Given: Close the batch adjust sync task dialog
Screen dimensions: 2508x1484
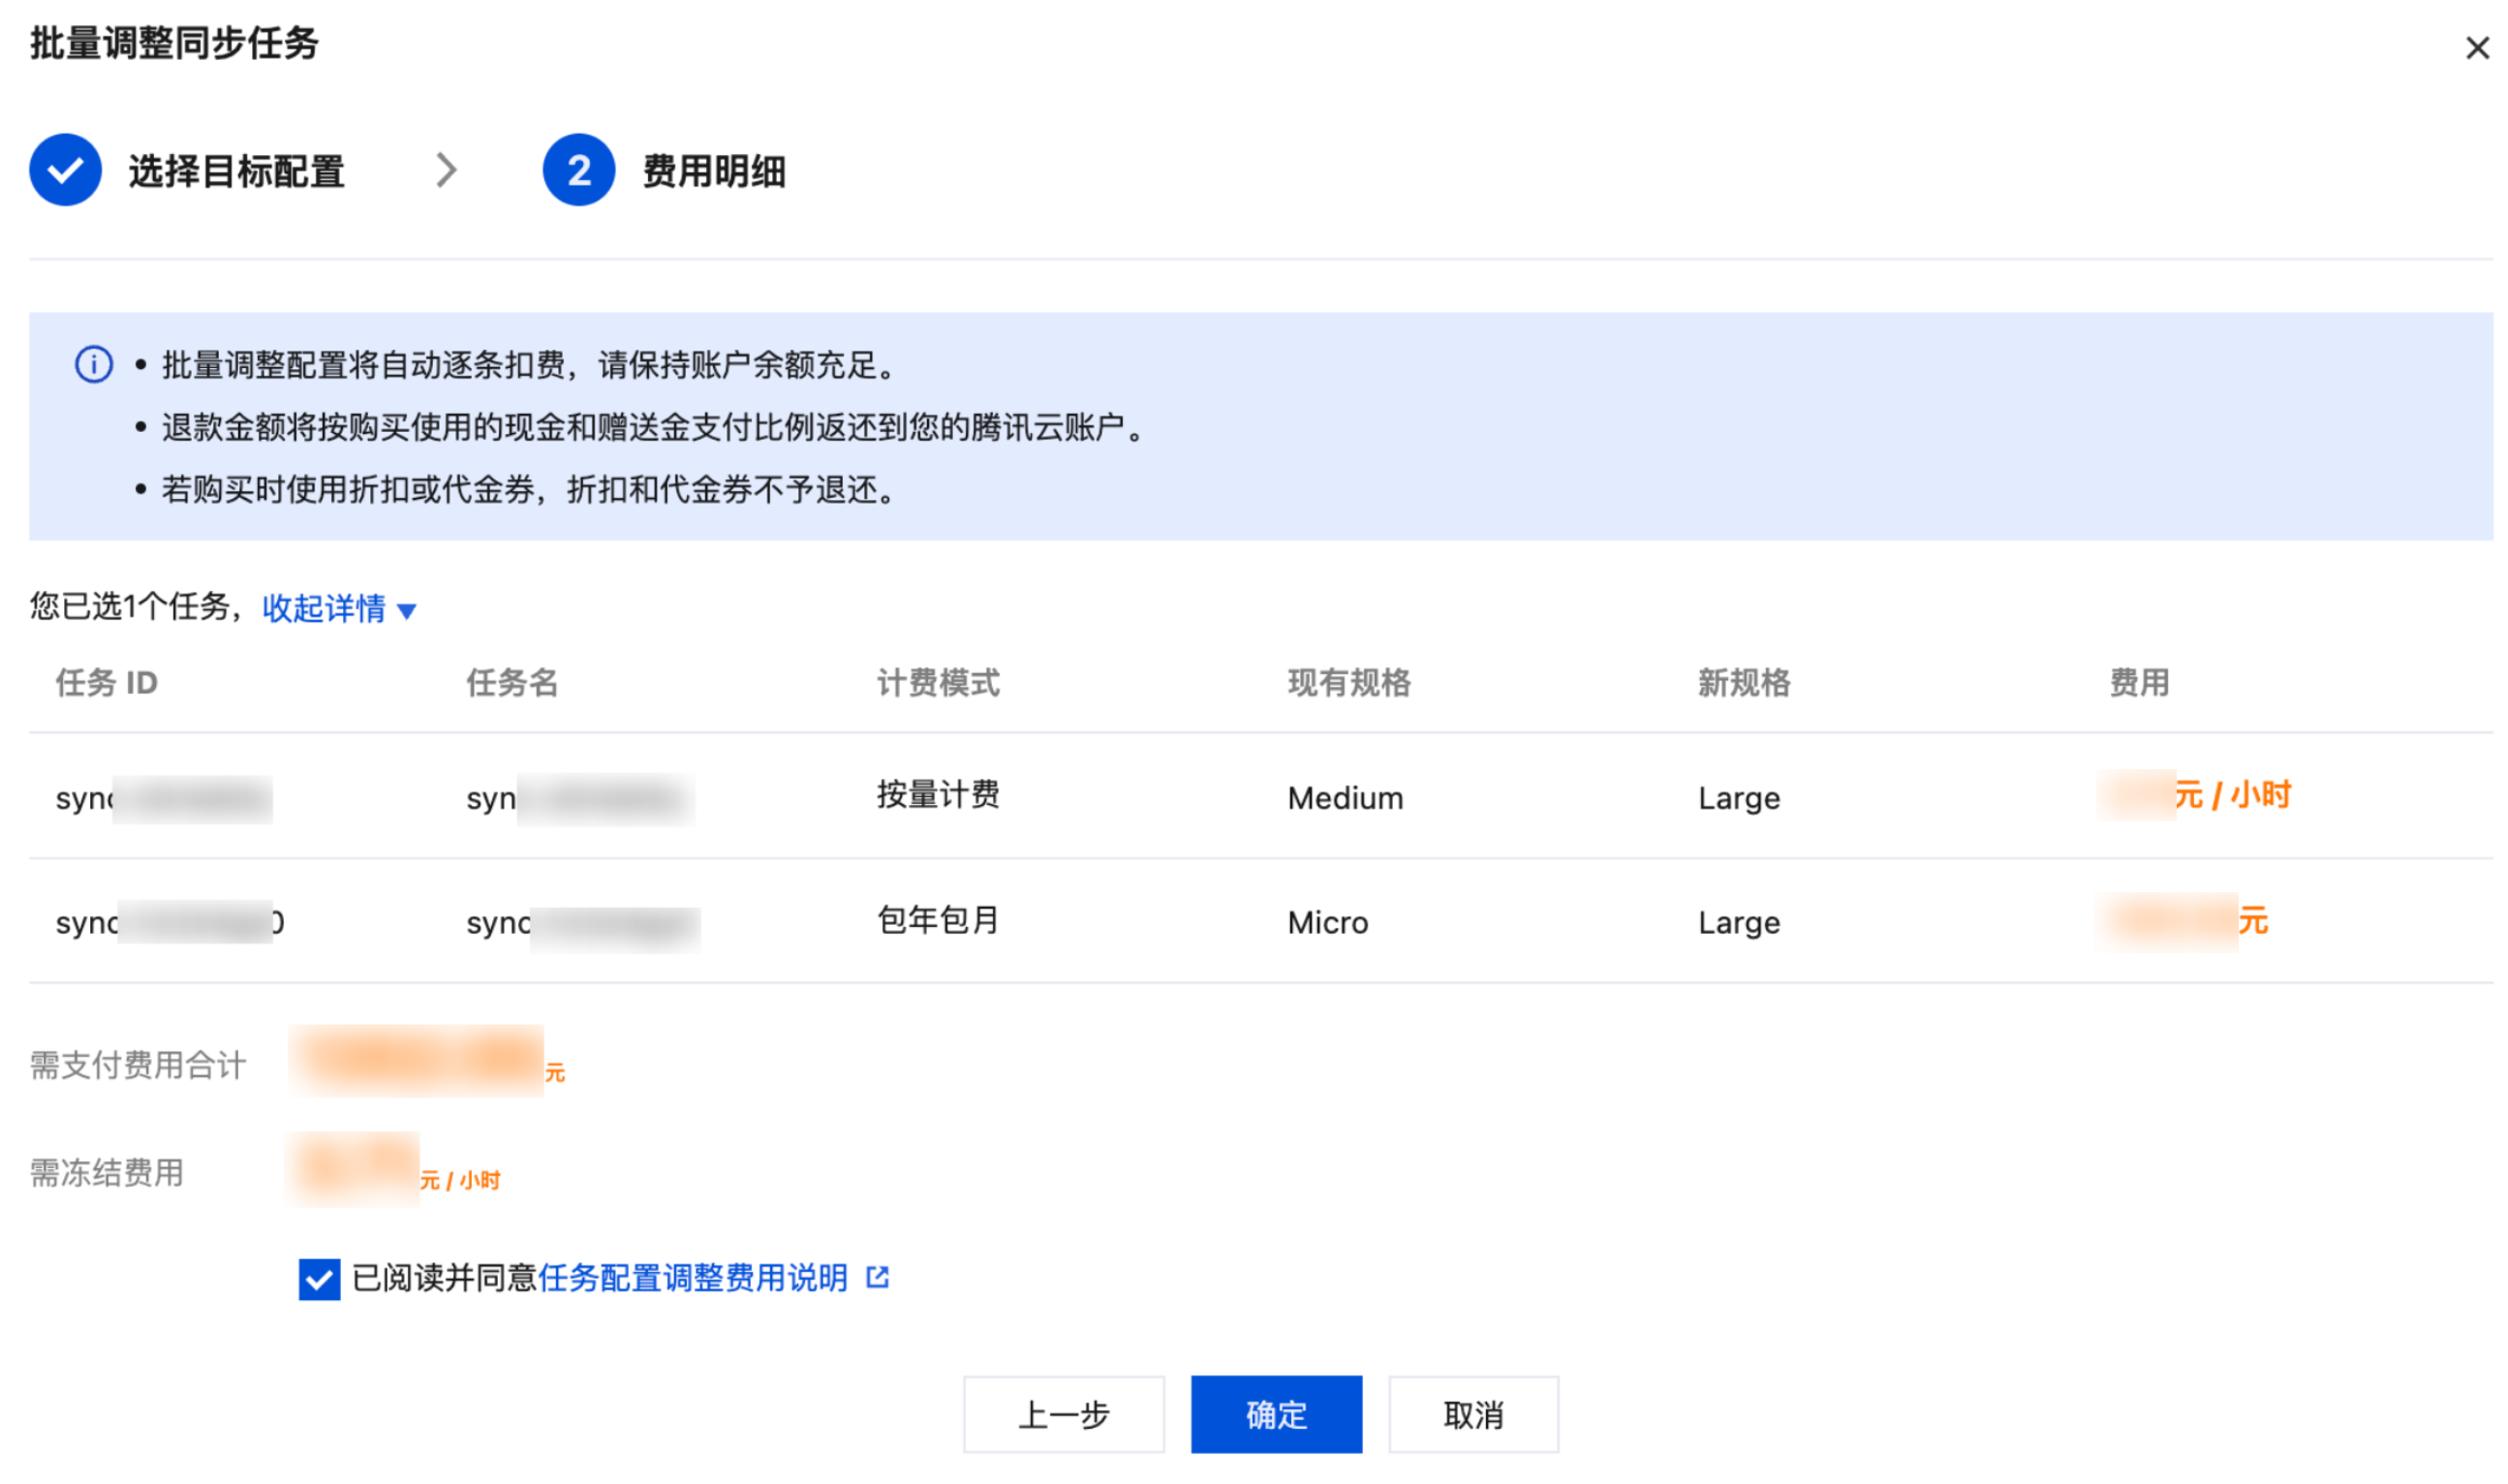Looking at the screenshot, I should (x=2476, y=47).
